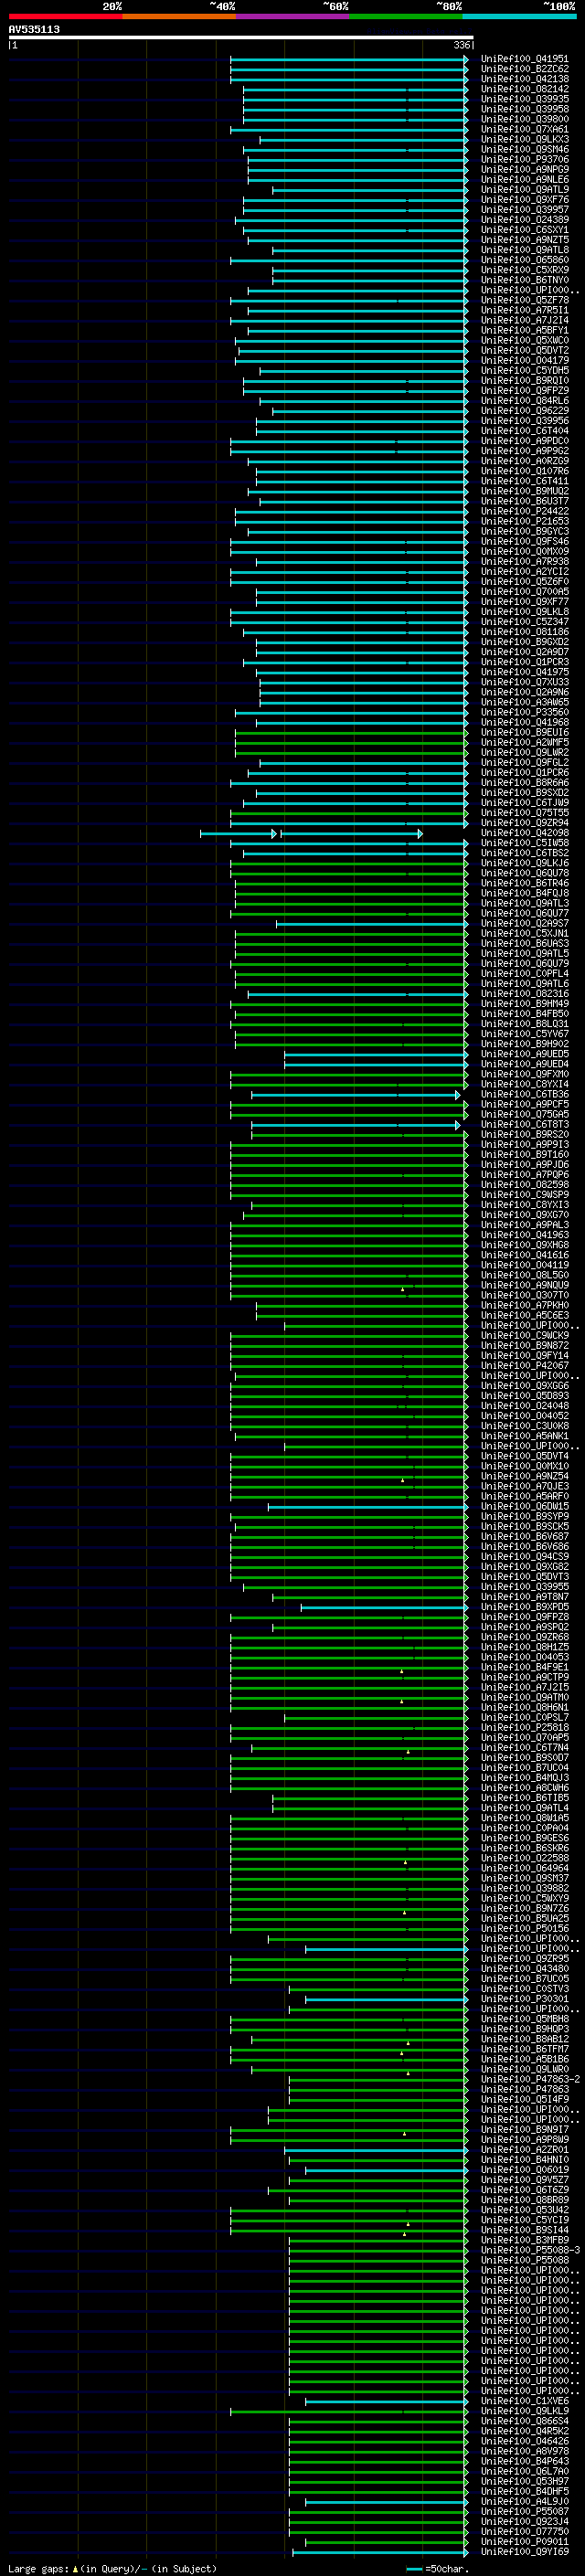Click label UniRef100_Q75T55
The height and width of the screenshot is (2576, 585).
pyautogui.click(x=524, y=812)
